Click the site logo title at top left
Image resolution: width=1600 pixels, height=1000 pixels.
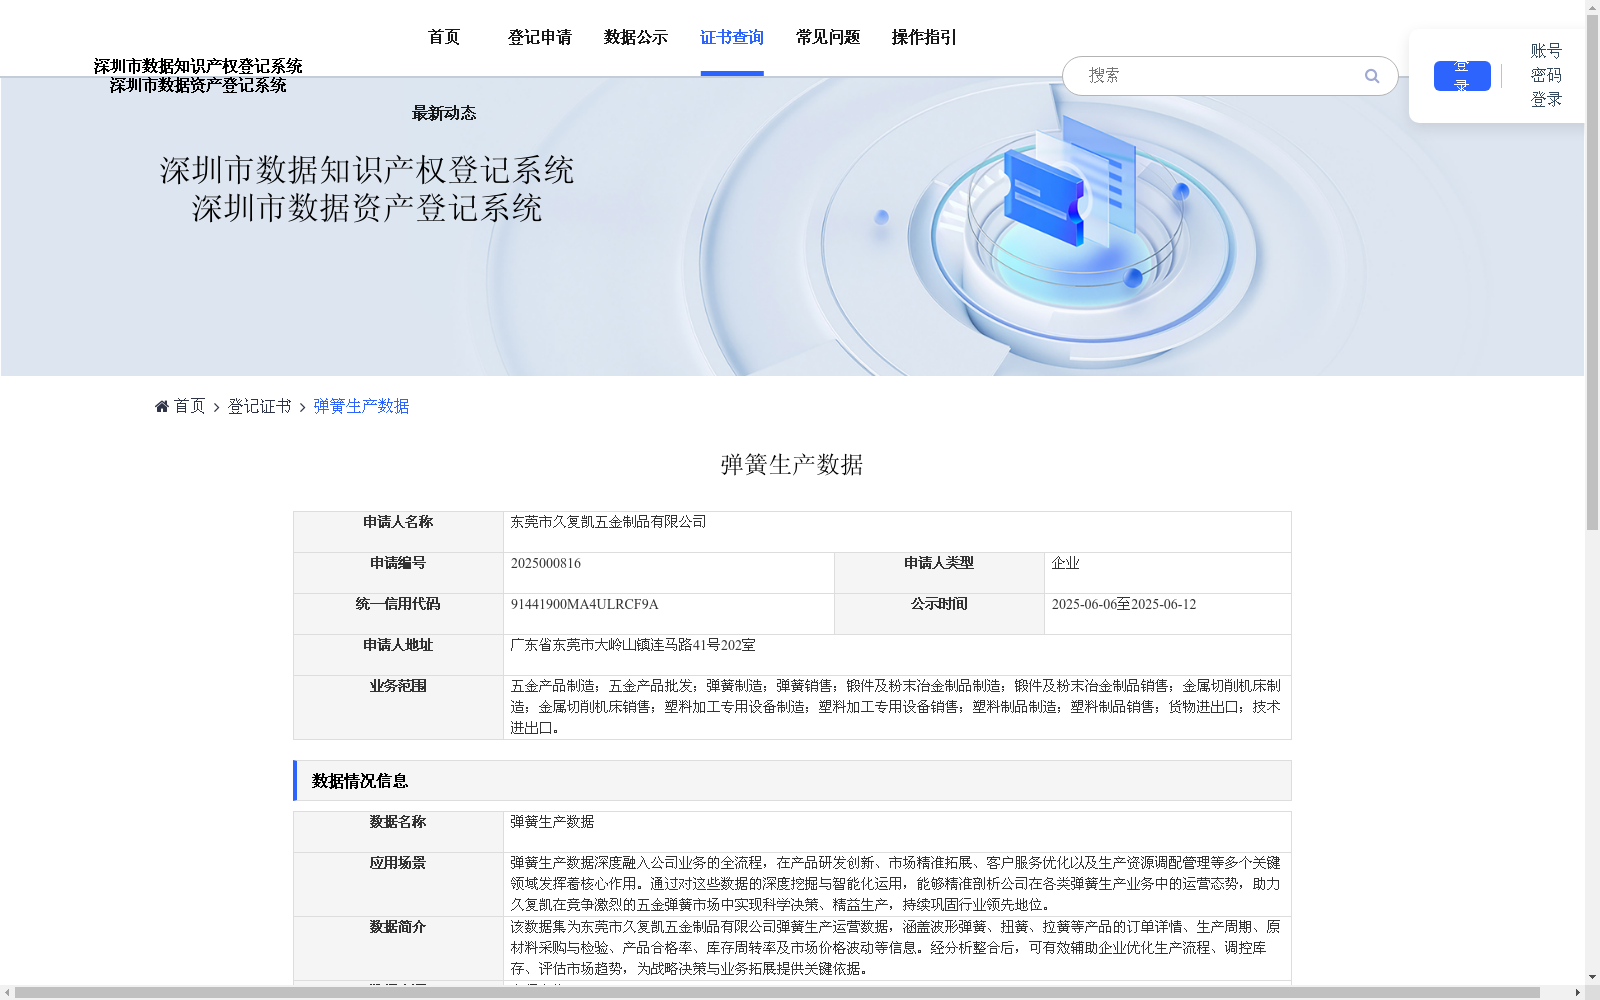tap(198, 76)
